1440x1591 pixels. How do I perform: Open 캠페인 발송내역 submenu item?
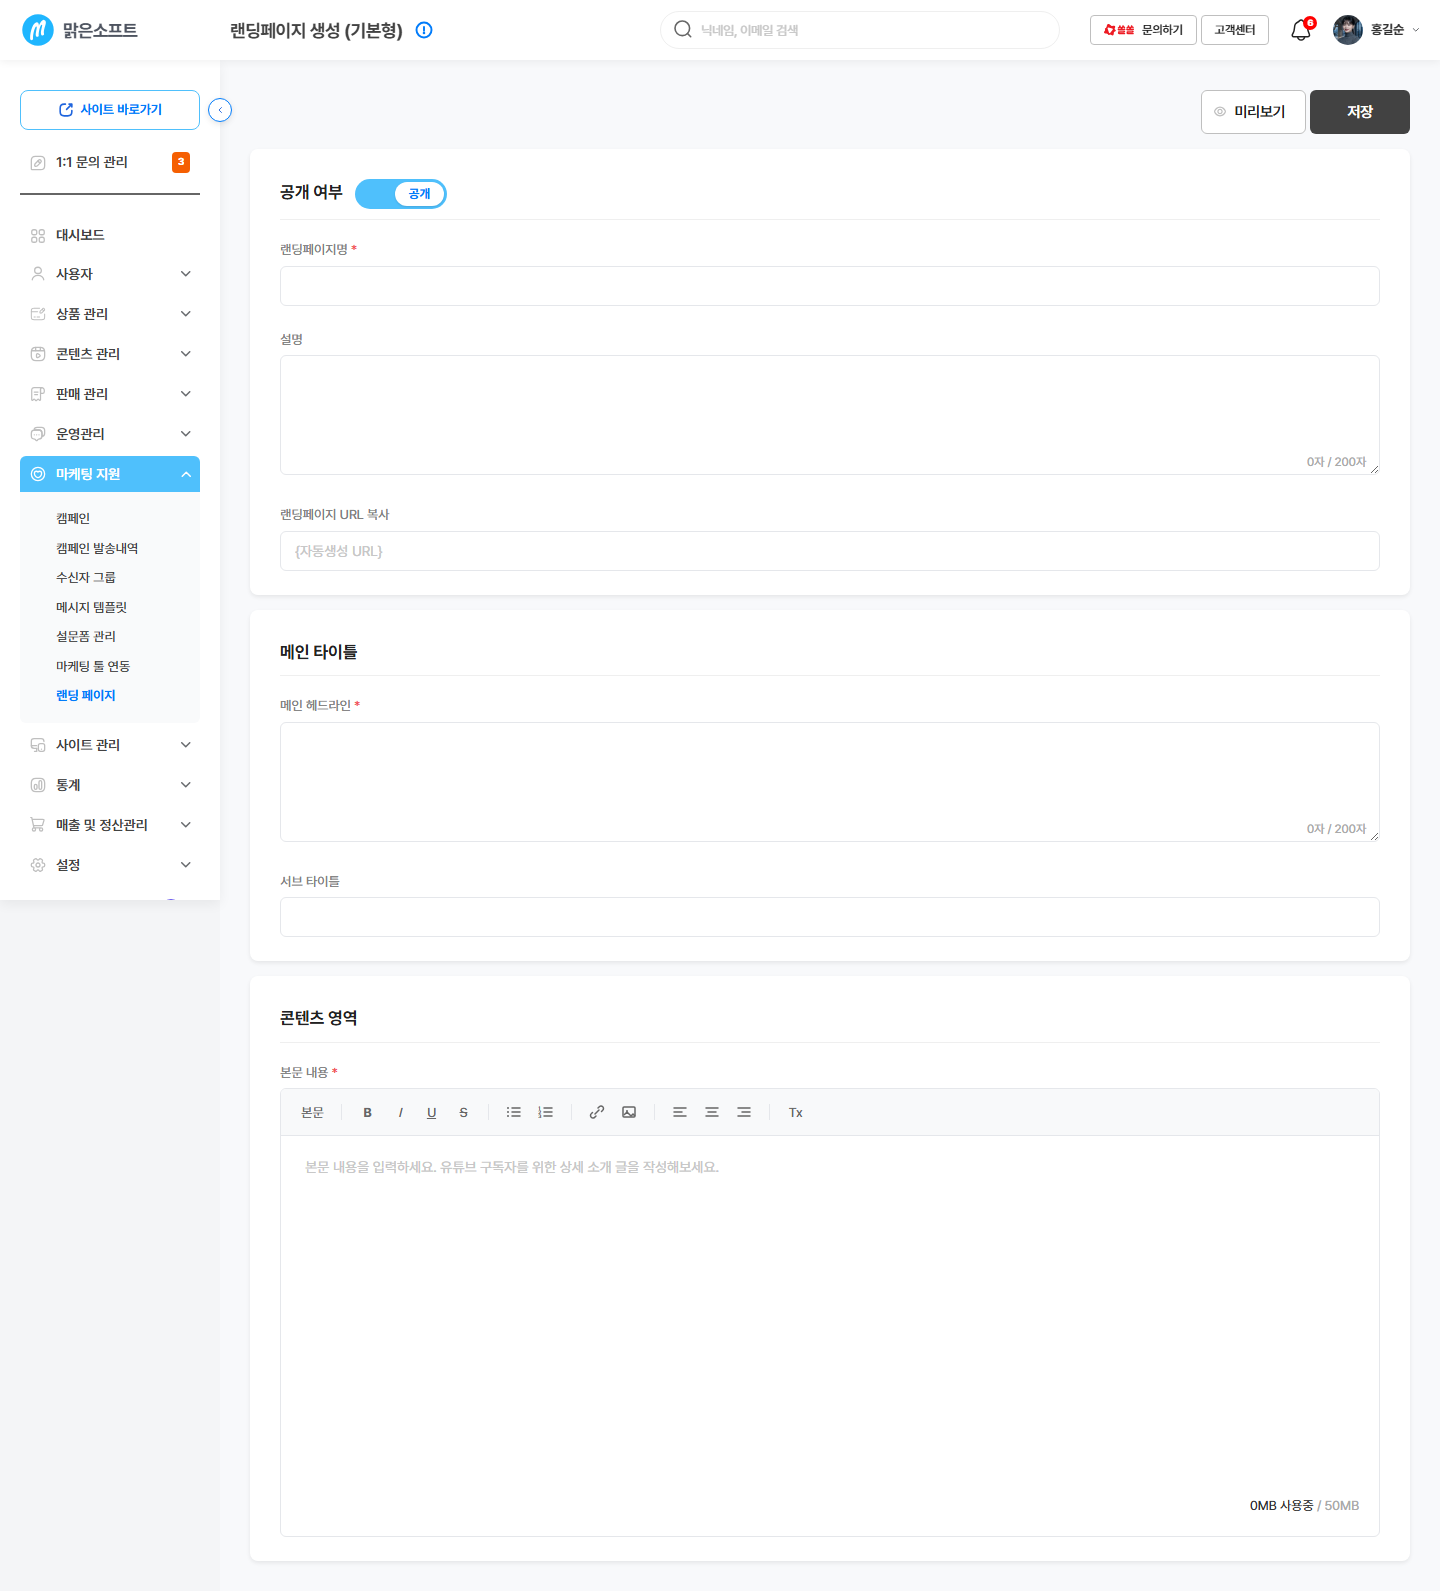pyautogui.click(x=97, y=548)
